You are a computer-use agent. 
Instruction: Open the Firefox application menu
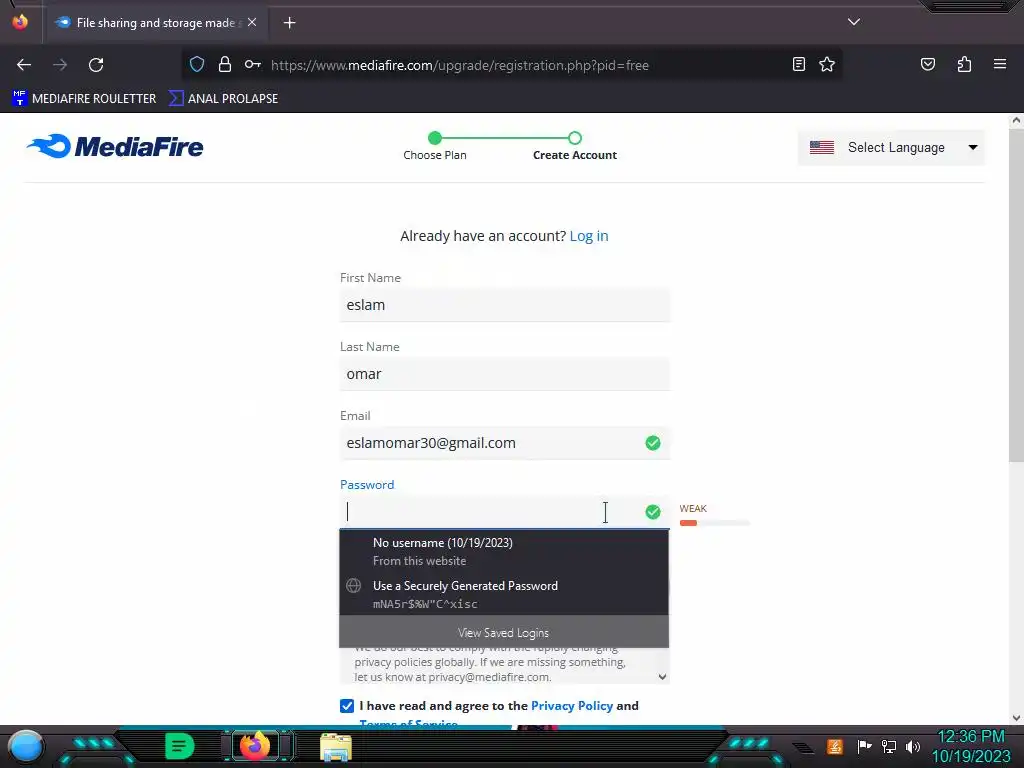(x=1000, y=65)
